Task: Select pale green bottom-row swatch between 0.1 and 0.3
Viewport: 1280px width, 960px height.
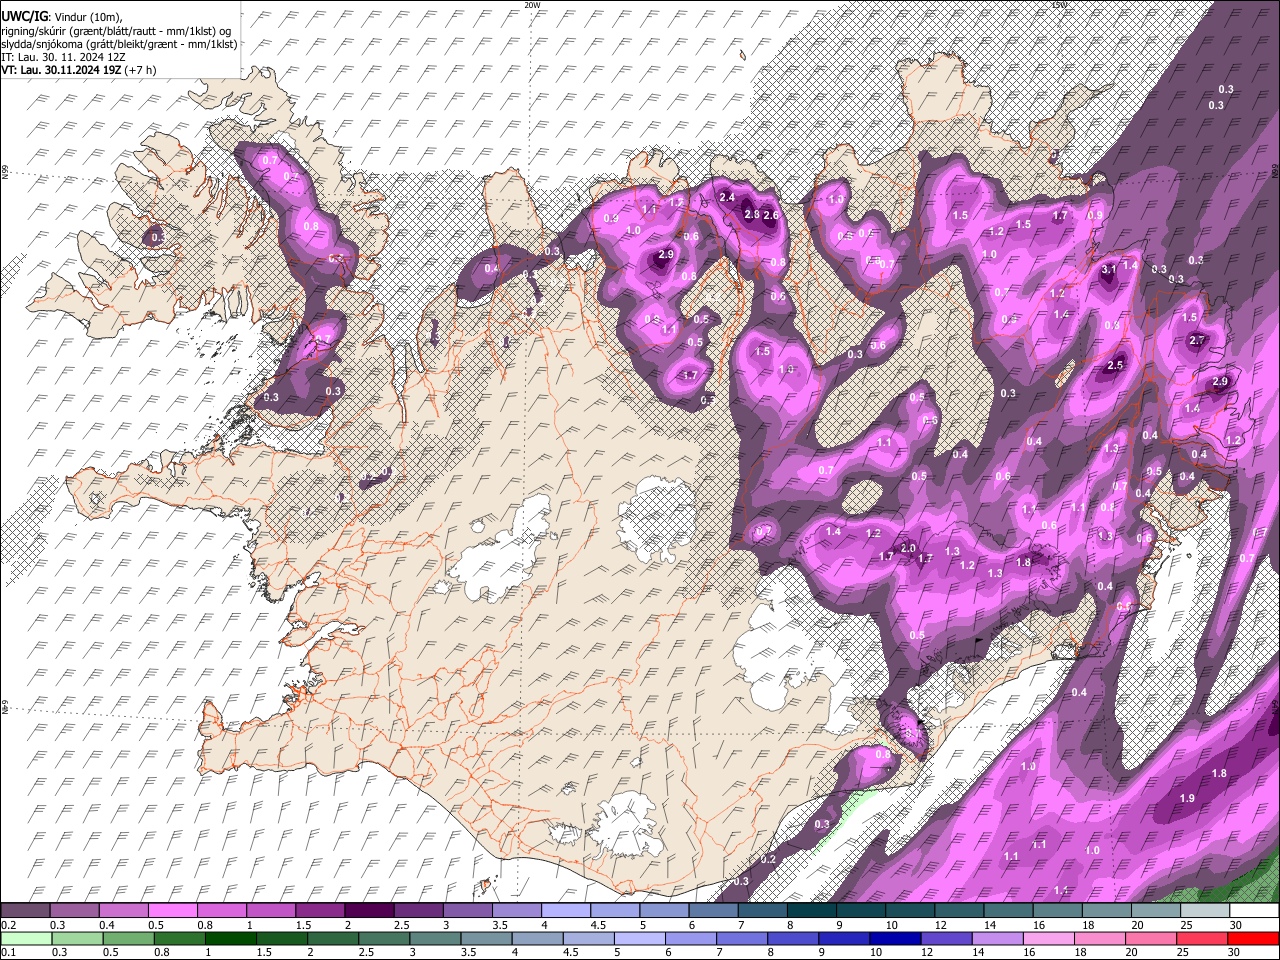Action: click(x=25, y=939)
